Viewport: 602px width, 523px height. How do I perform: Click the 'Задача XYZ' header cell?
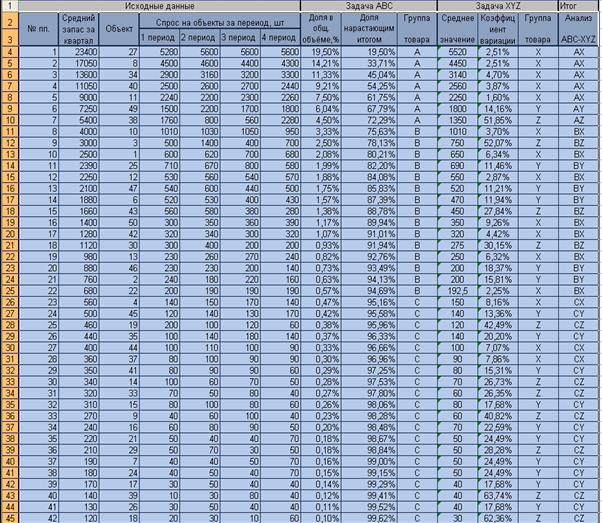tap(498, 6)
